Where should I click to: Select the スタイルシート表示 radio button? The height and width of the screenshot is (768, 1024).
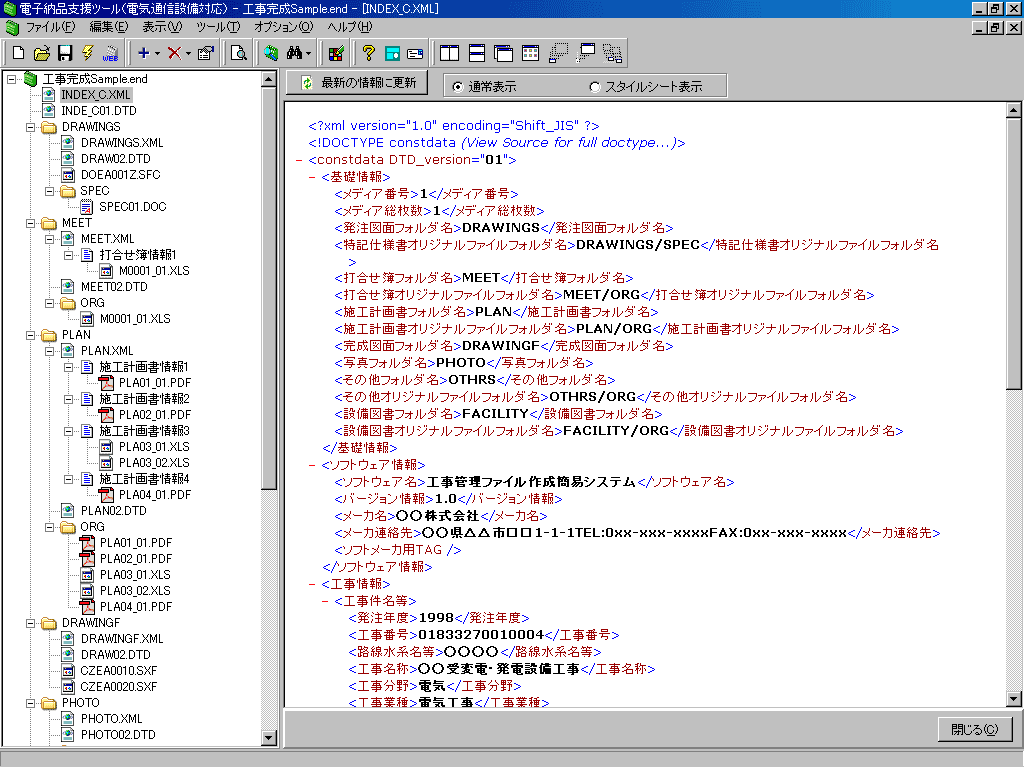595,87
